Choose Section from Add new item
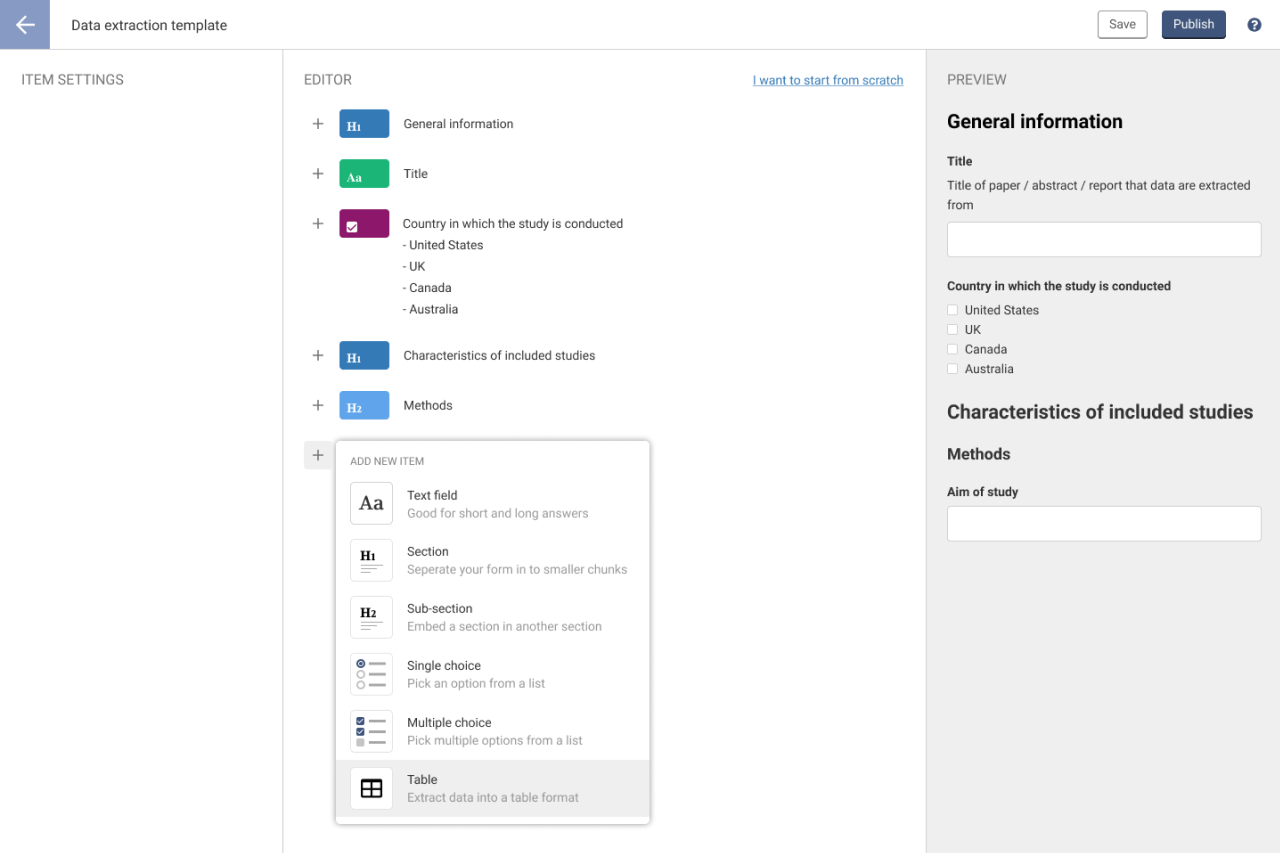Image resolution: width=1280 pixels, height=853 pixels. click(x=493, y=561)
